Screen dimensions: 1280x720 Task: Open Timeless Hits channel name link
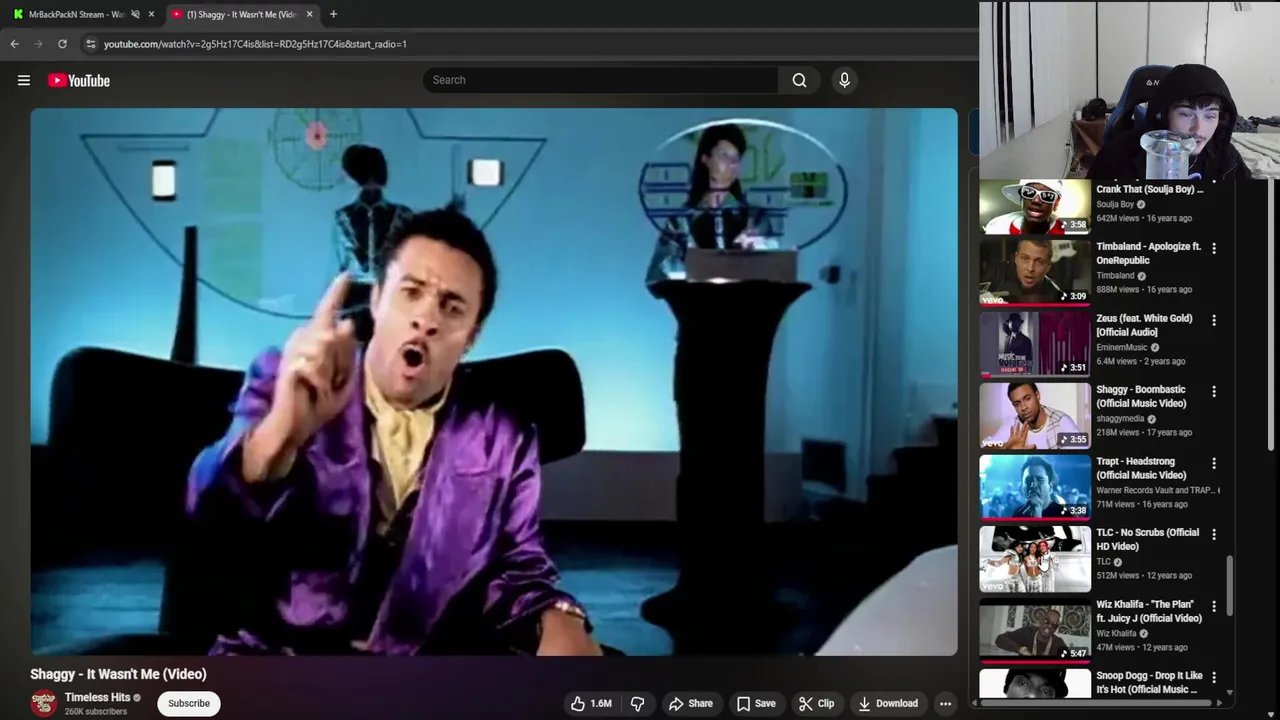[98, 697]
